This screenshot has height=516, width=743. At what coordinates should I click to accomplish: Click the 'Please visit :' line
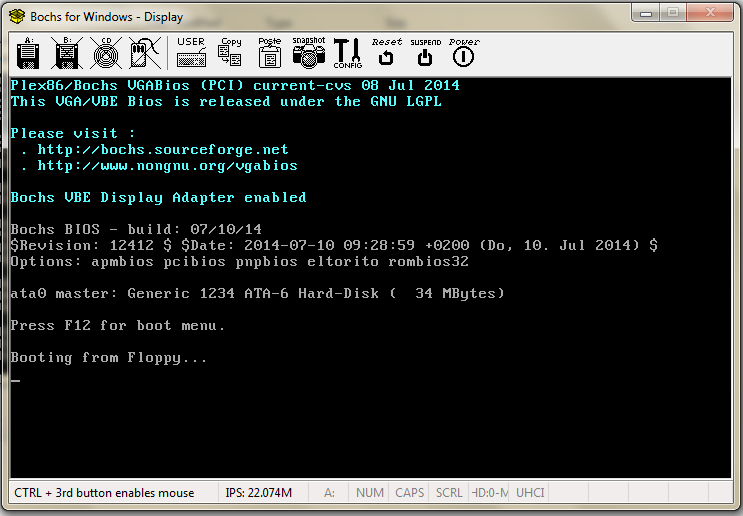coord(73,133)
